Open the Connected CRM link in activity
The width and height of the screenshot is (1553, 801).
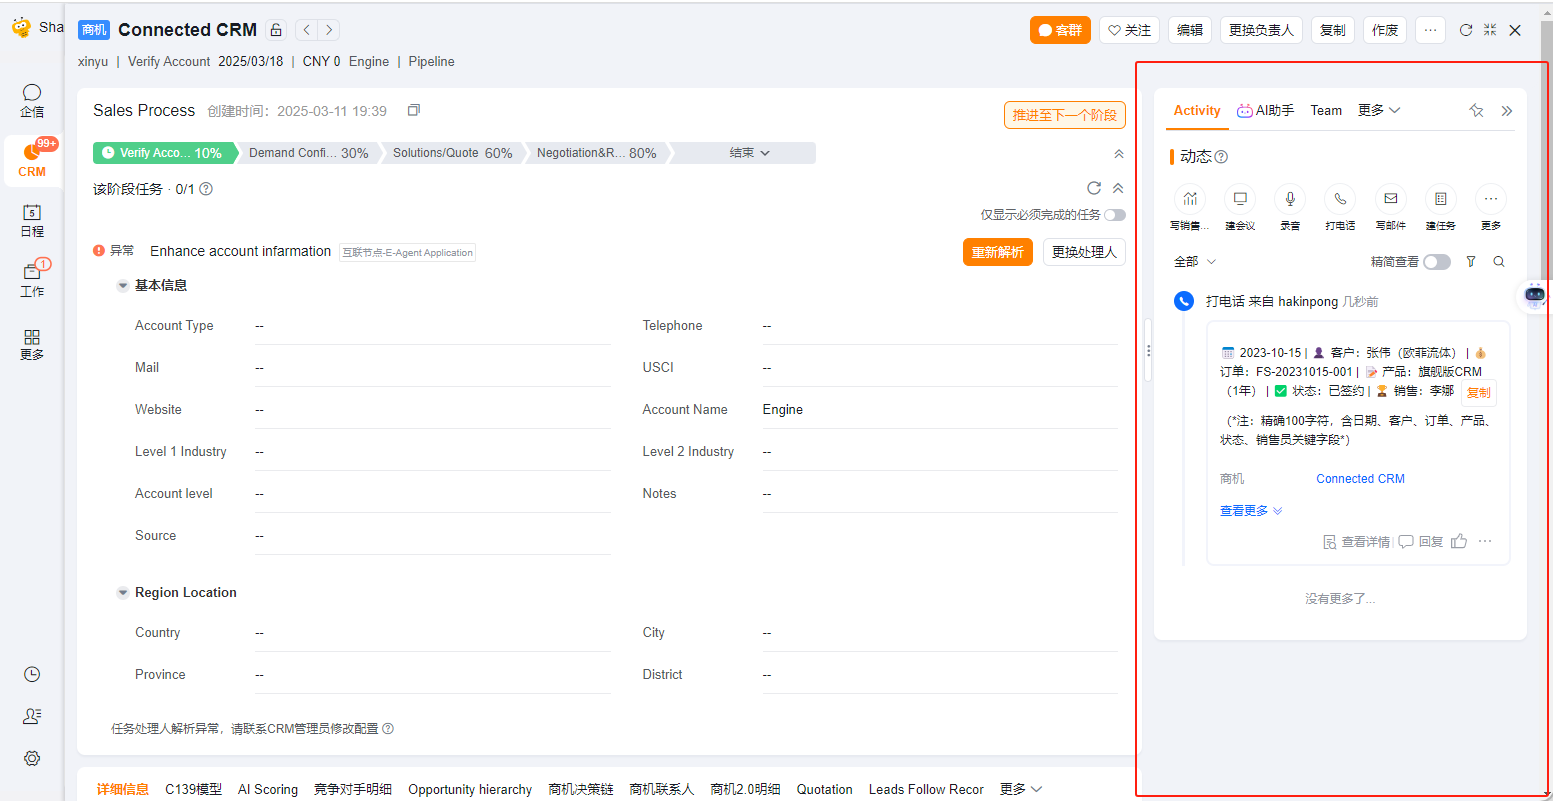coord(1360,479)
